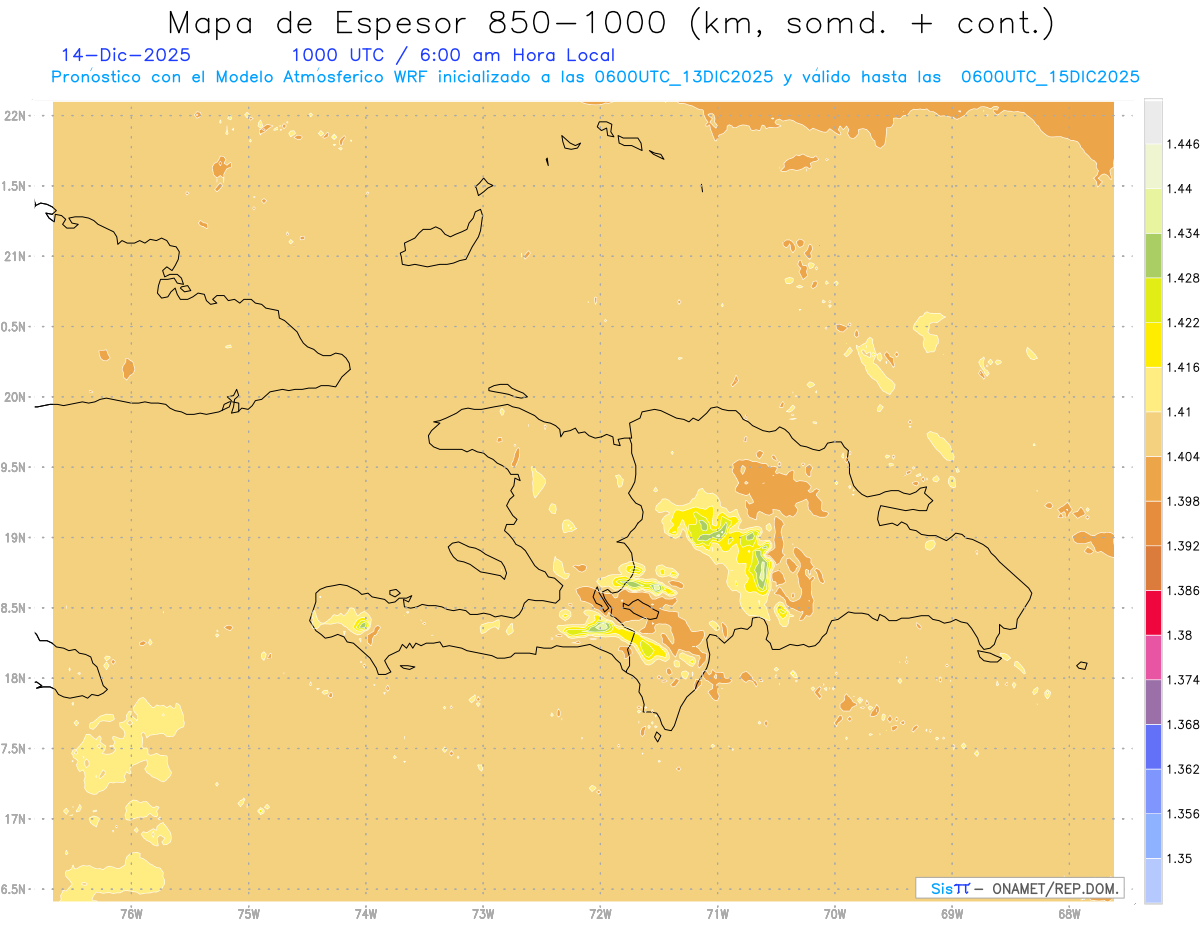Click the '69W' longitude axis label
This screenshot has width=1200, height=927.
952,913
